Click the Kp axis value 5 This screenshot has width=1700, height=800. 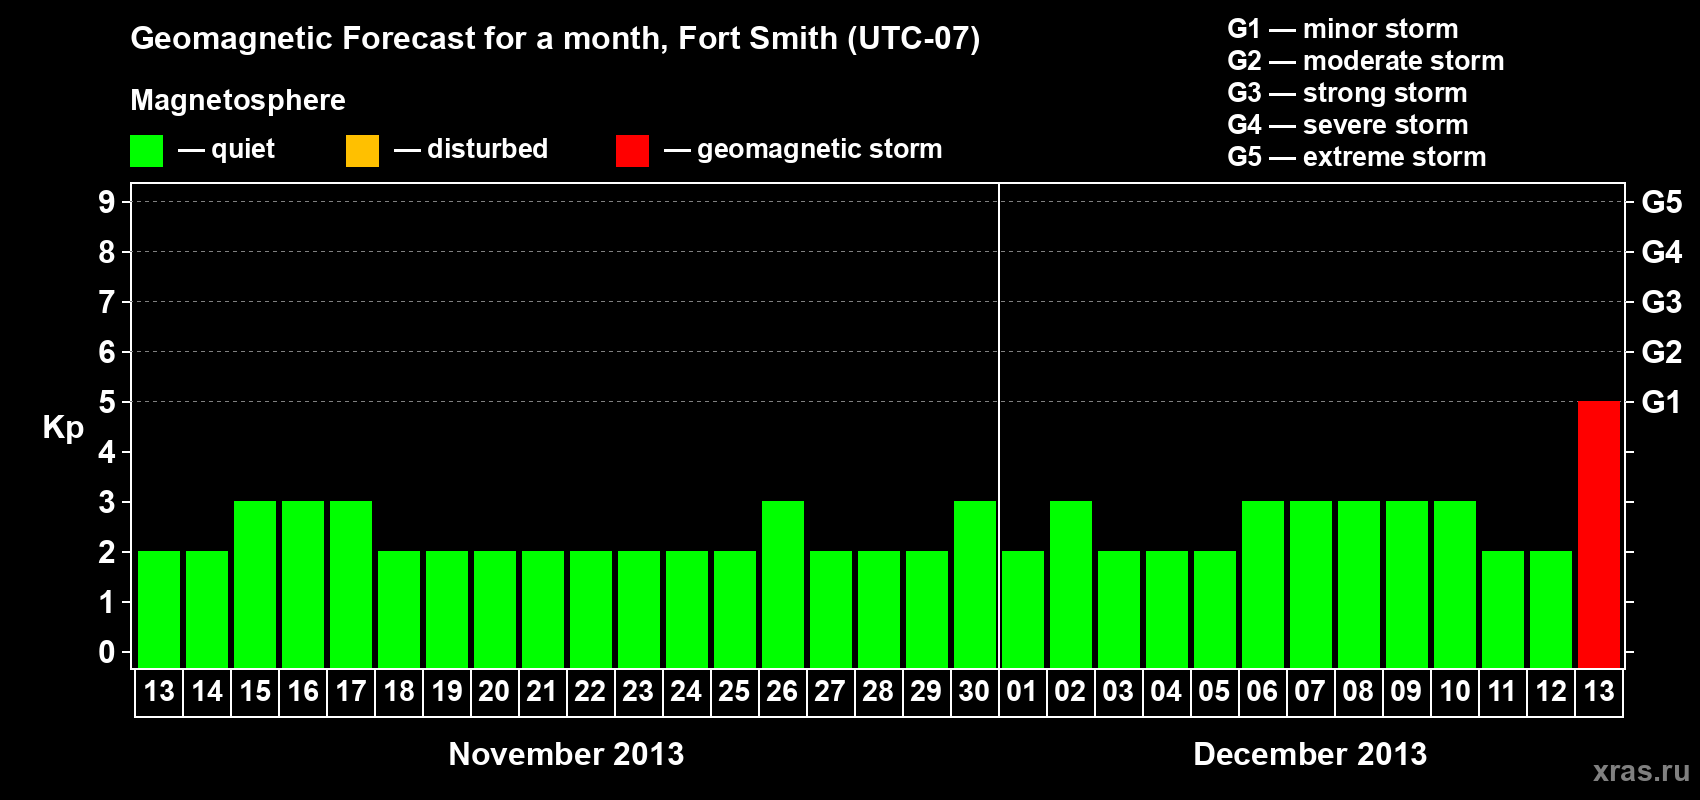tap(107, 402)
